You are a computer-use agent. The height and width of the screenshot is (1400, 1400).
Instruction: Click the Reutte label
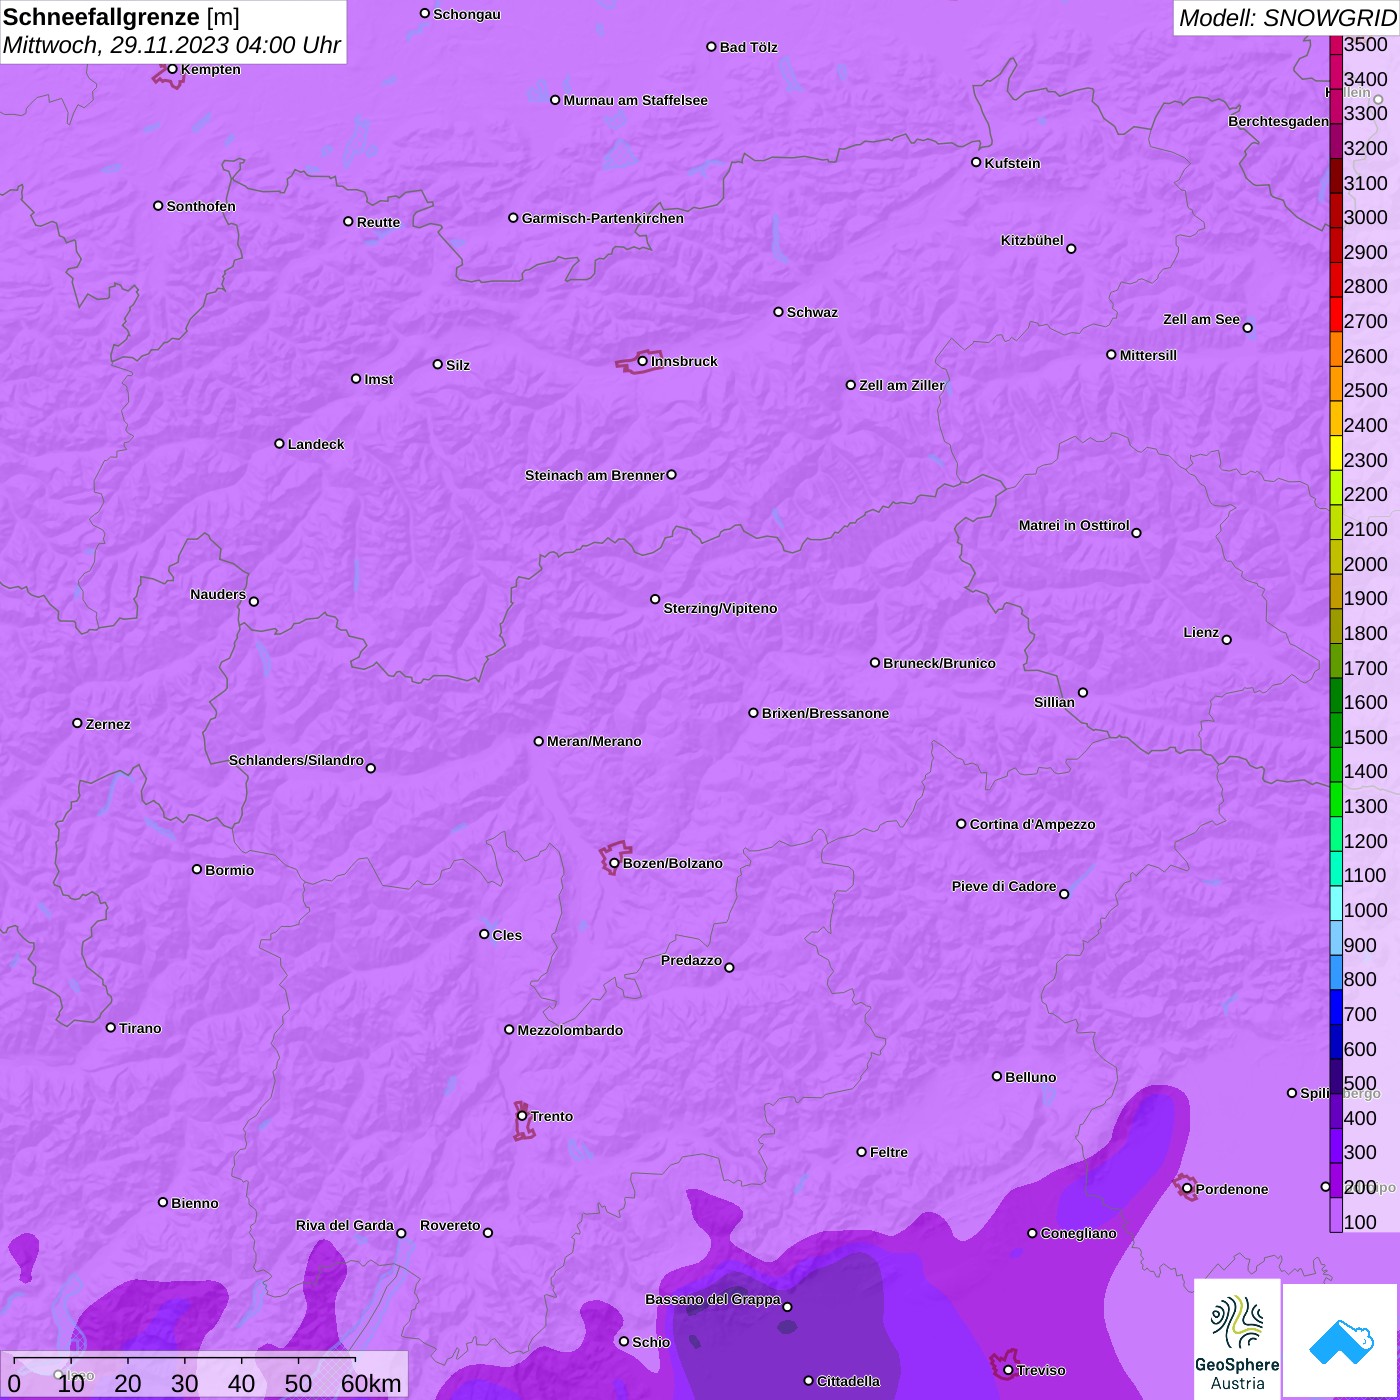coord(378,222)
